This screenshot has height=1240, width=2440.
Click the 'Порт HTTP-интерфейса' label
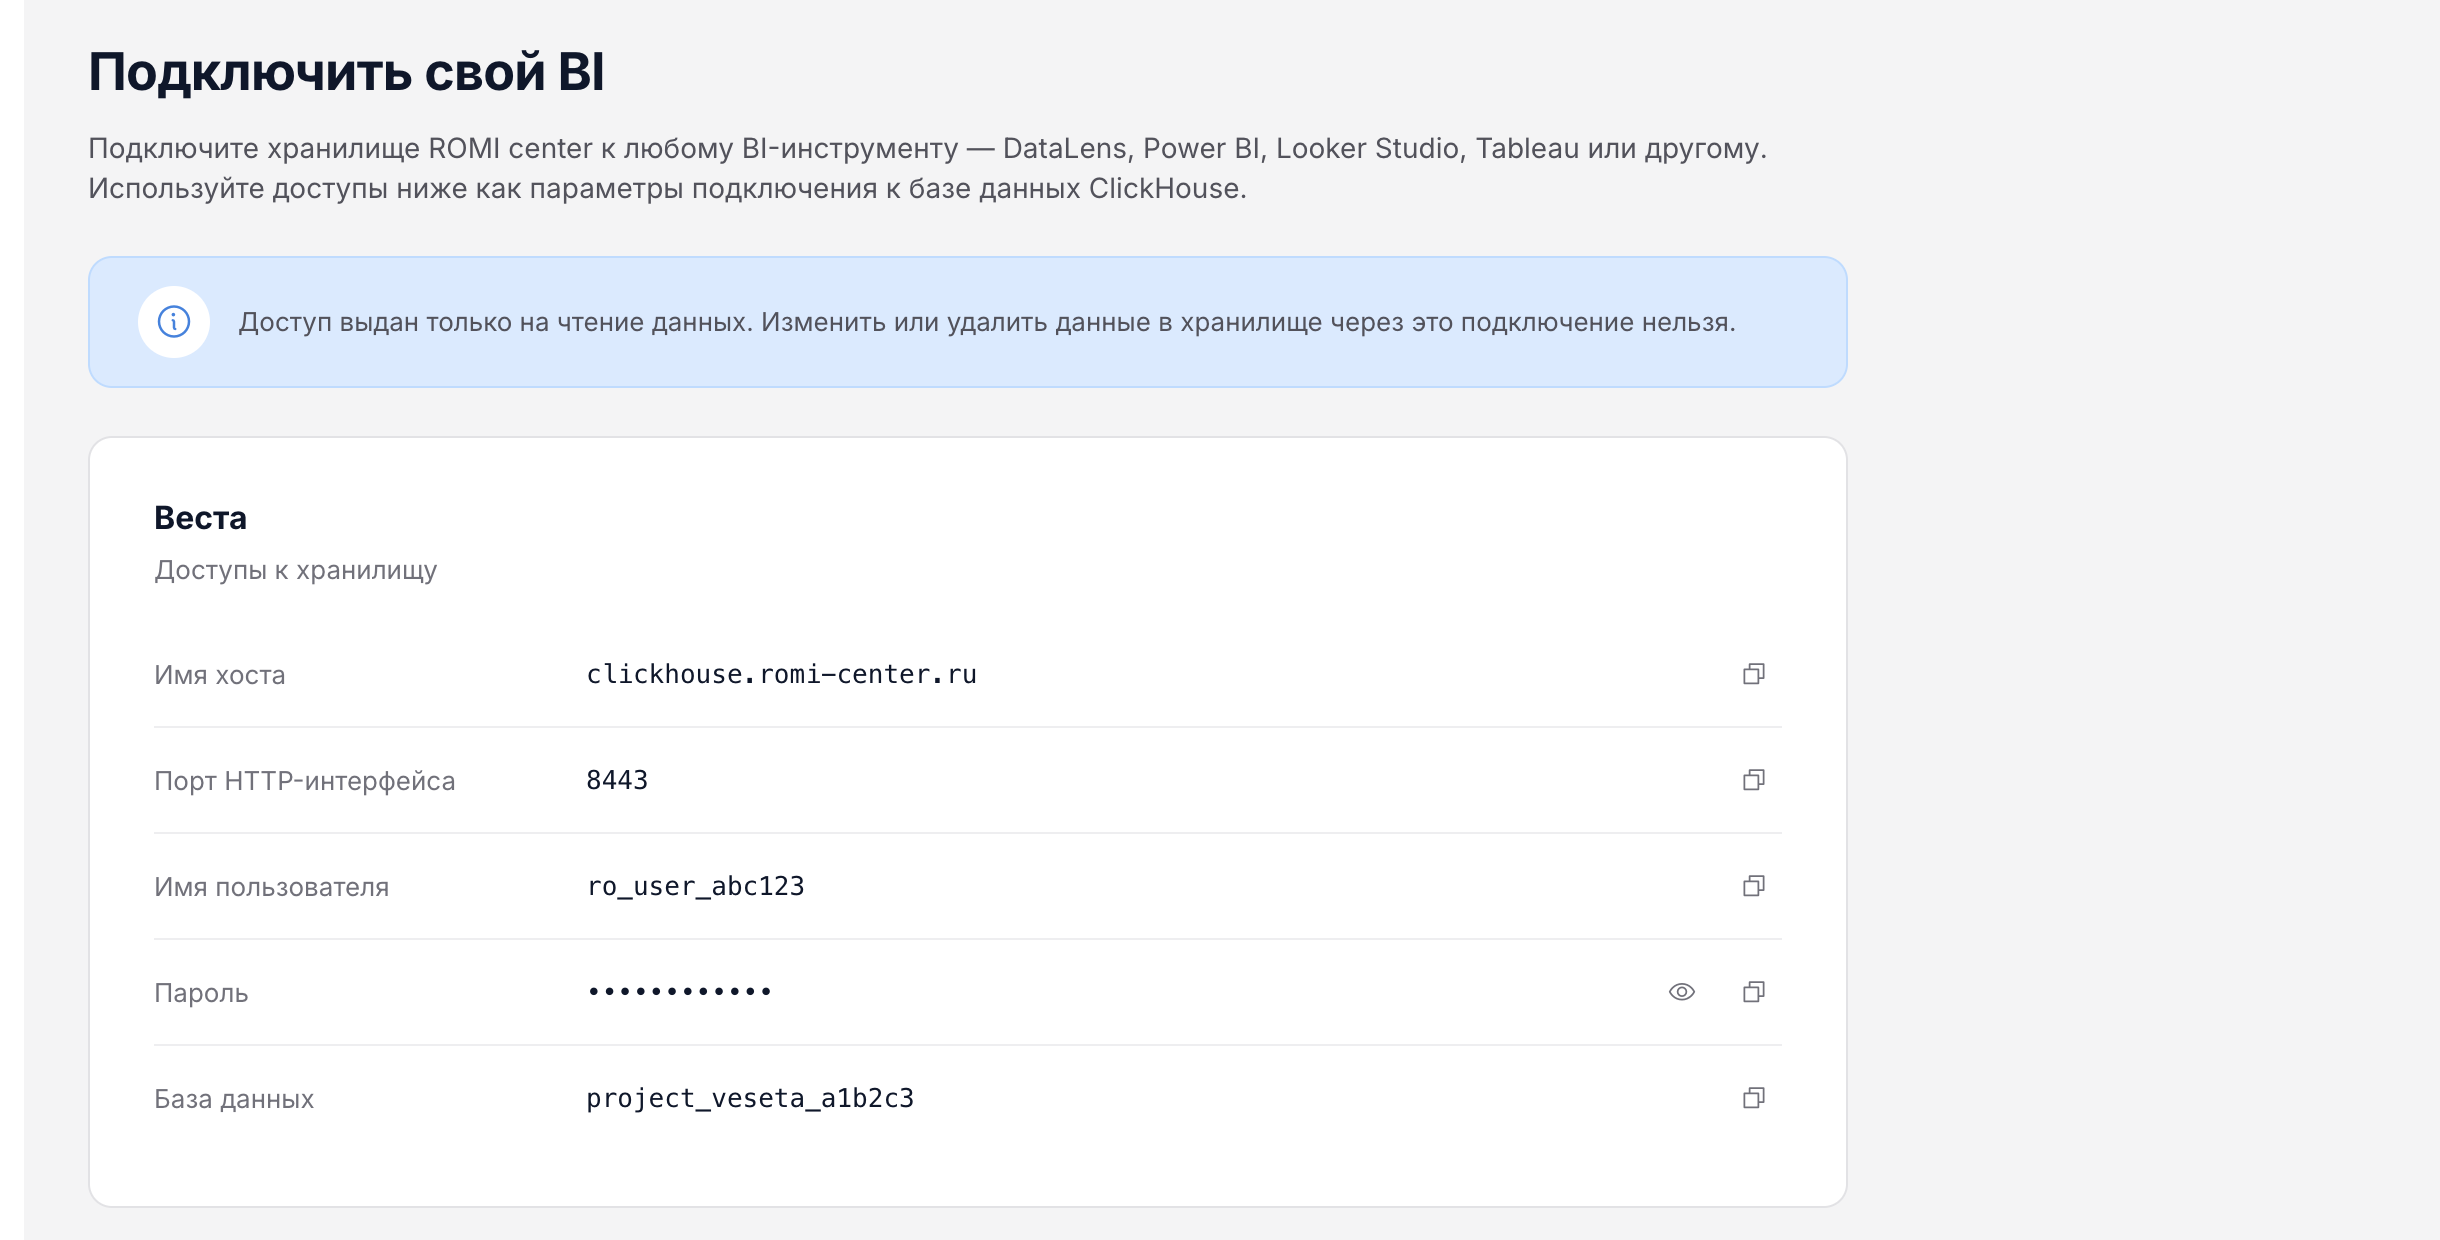(305, 781)
